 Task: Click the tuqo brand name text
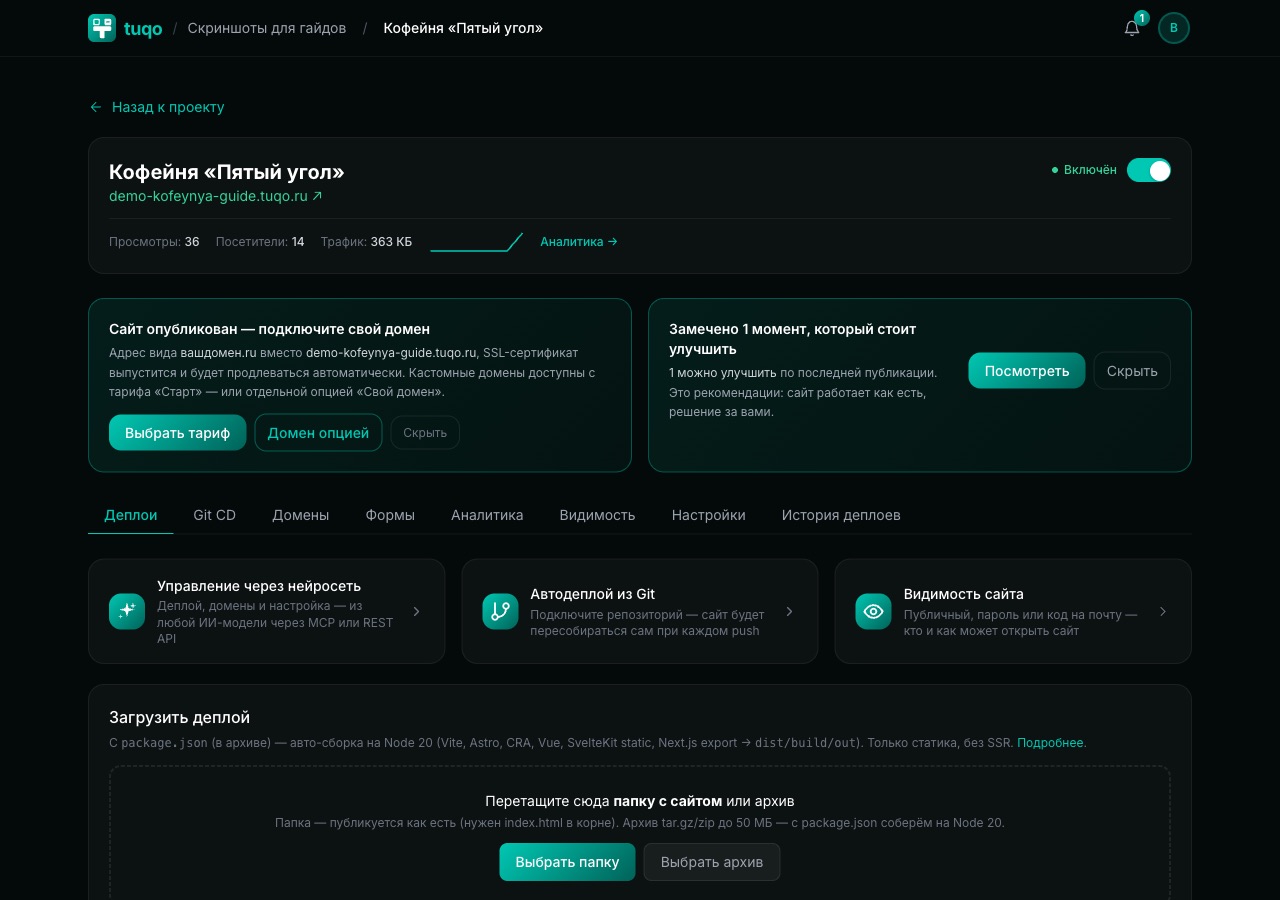[x=143, y=28]
